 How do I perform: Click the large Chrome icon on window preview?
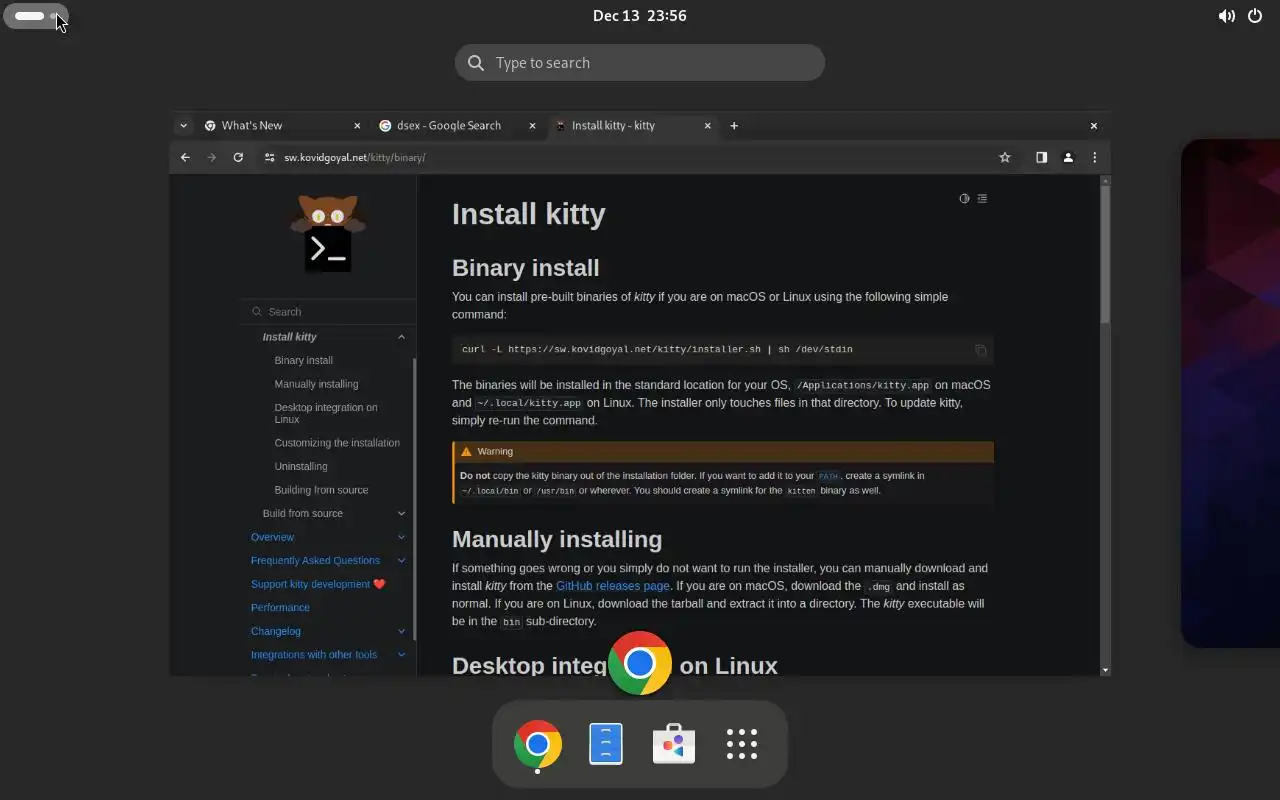(x=640, y=663)
